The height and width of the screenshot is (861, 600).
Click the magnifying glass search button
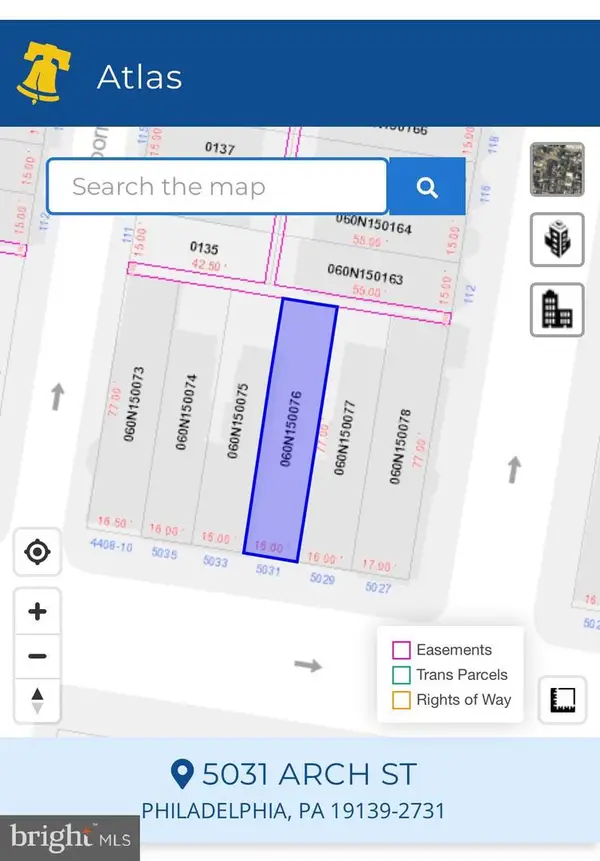point(427,187)
